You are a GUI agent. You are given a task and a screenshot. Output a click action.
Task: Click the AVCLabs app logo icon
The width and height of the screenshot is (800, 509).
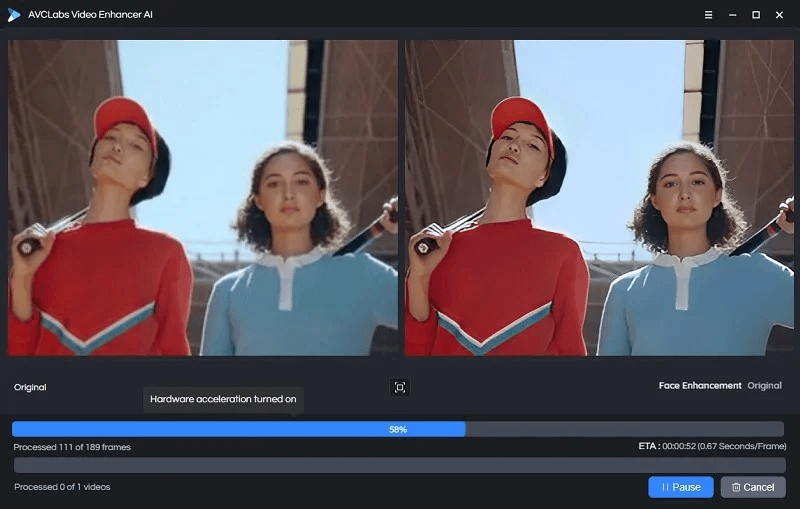point(14,15)
